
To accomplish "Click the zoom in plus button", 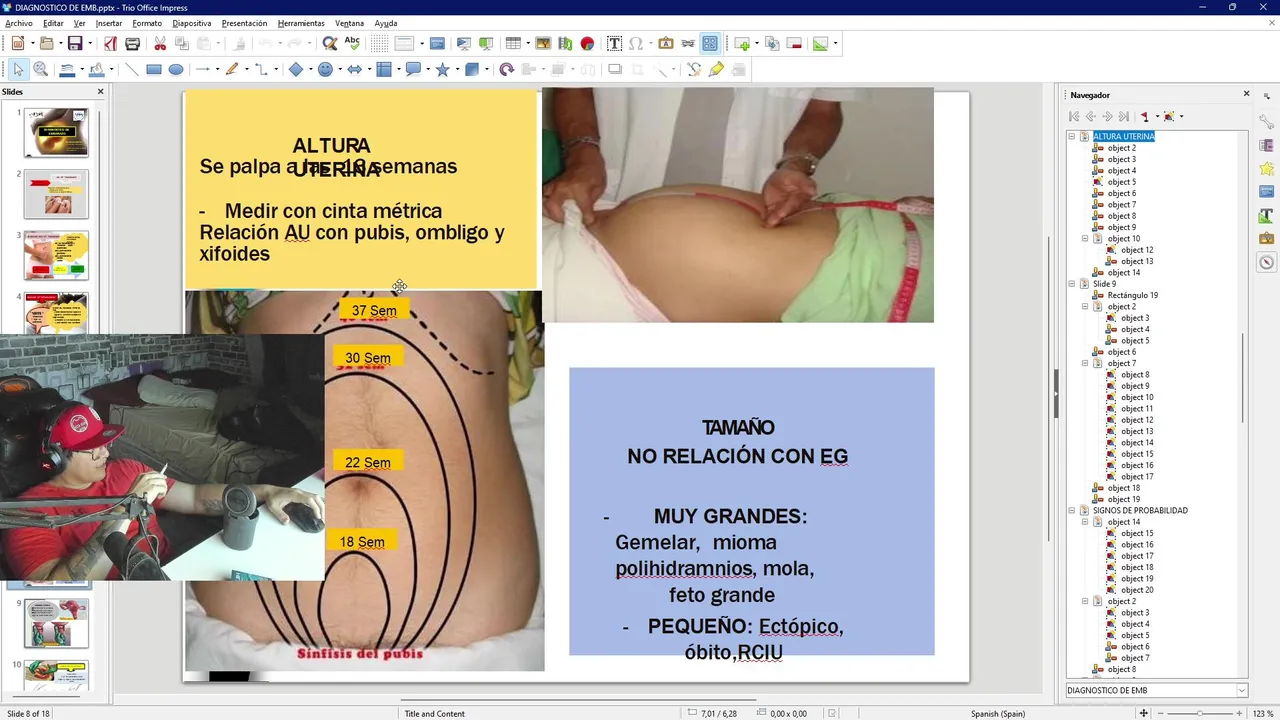I will 1238,713.
